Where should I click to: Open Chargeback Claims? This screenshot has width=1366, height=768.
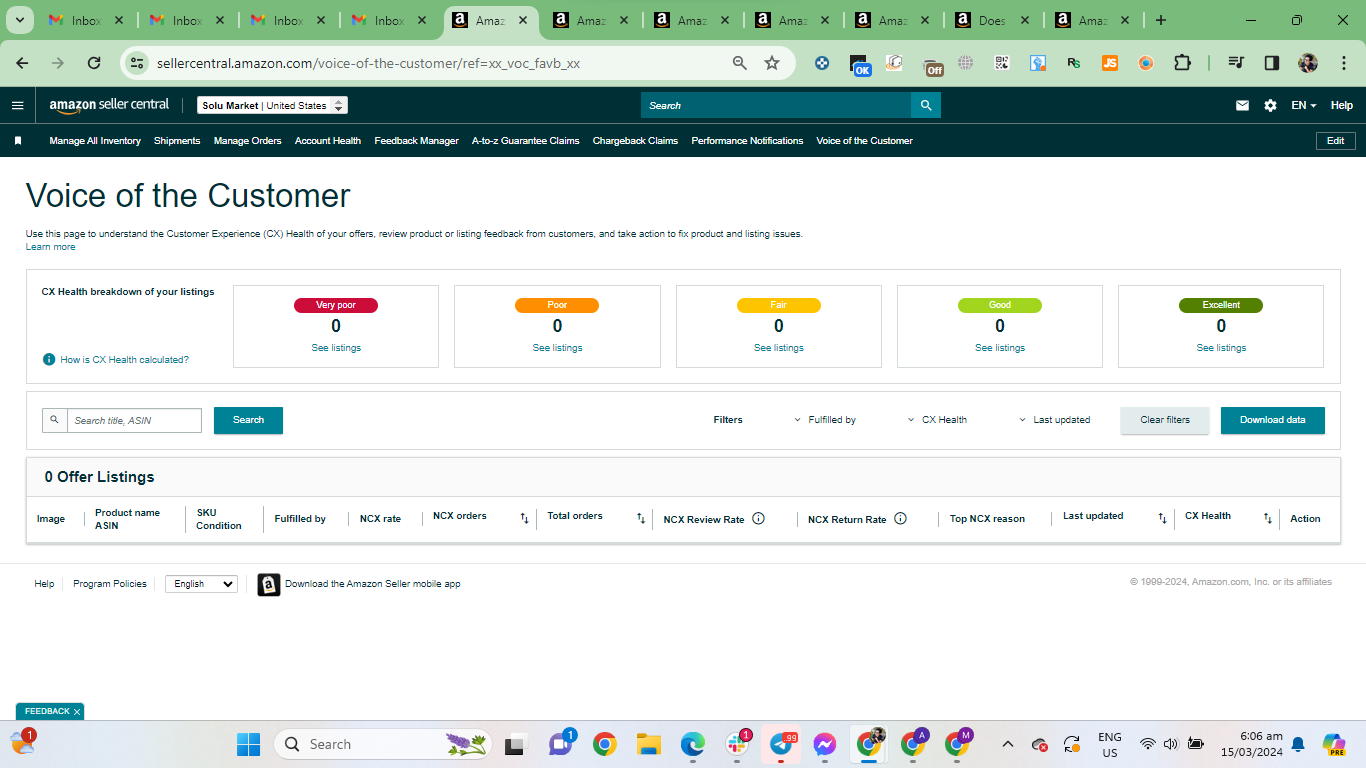pos(635,141)
